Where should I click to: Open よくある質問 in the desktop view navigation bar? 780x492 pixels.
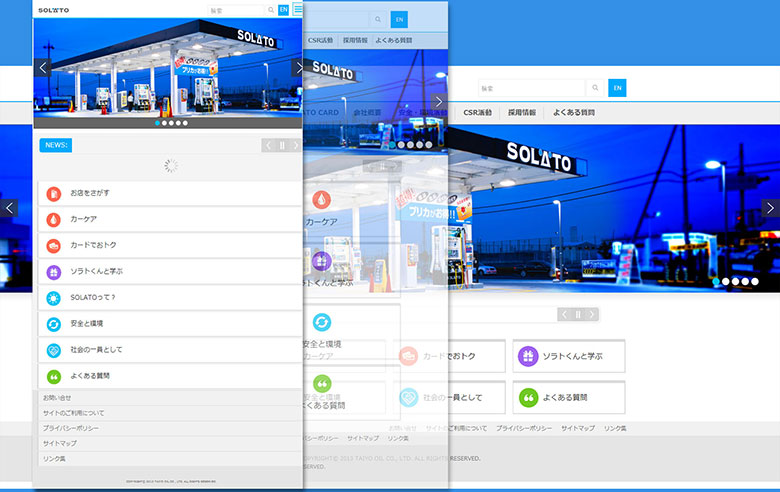pos(574,113)
